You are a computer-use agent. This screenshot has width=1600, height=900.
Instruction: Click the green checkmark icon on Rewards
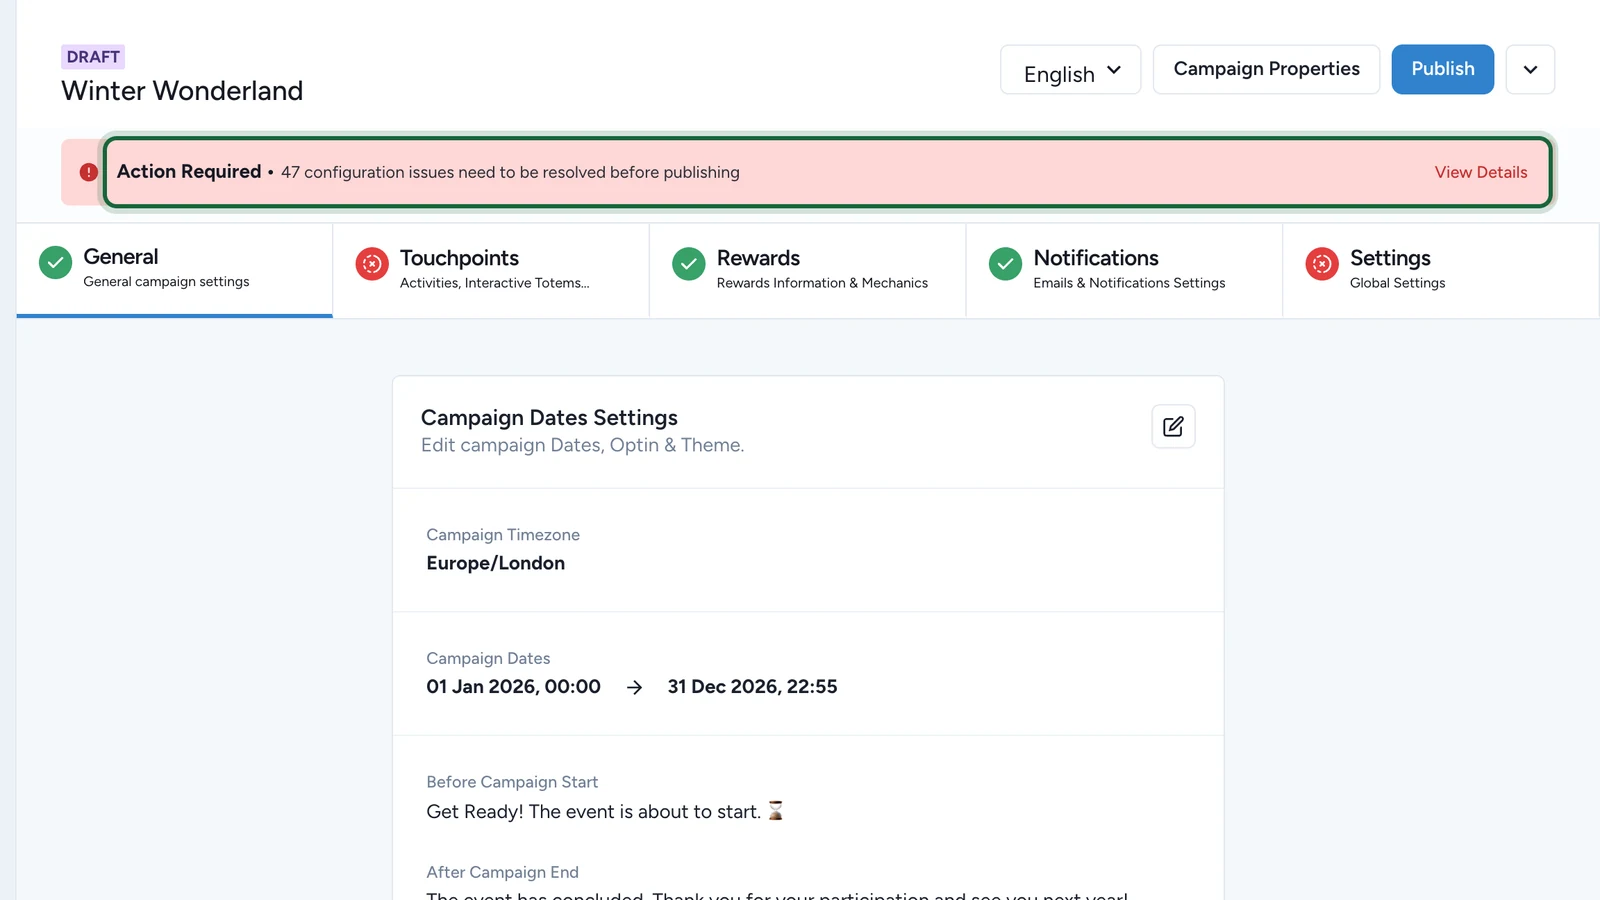689,264
